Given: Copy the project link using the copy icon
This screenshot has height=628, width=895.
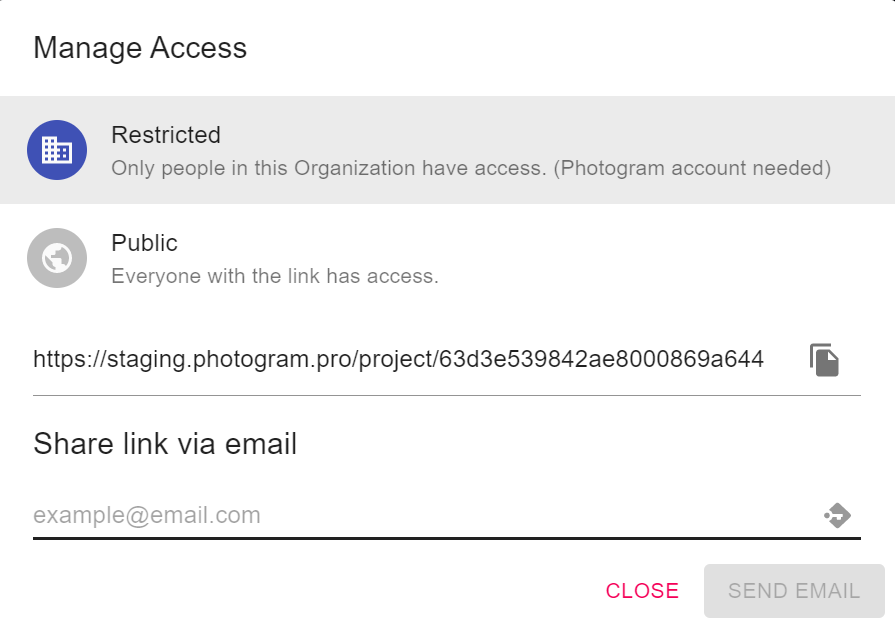Looking at the screenshot, I should click(824, 360).
